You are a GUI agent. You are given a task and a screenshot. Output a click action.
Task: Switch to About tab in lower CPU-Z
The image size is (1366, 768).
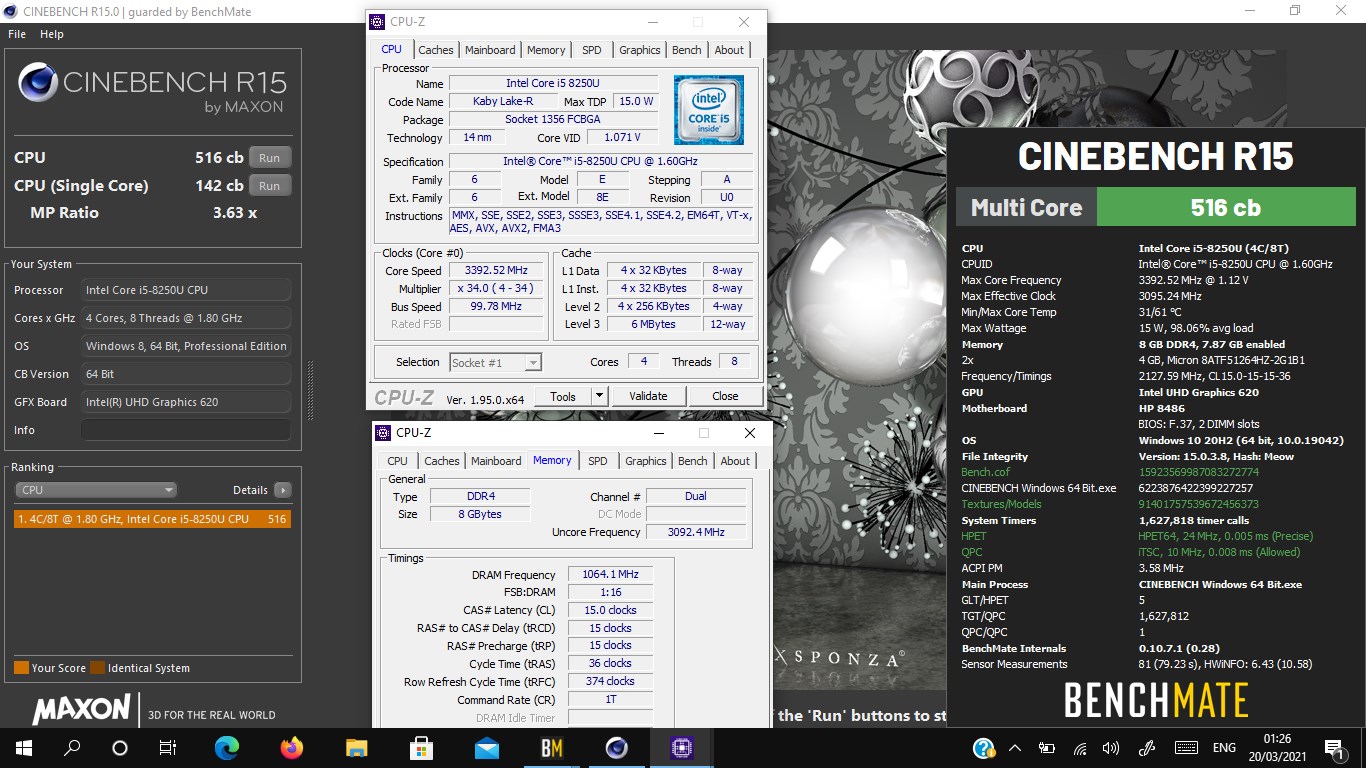735,461
